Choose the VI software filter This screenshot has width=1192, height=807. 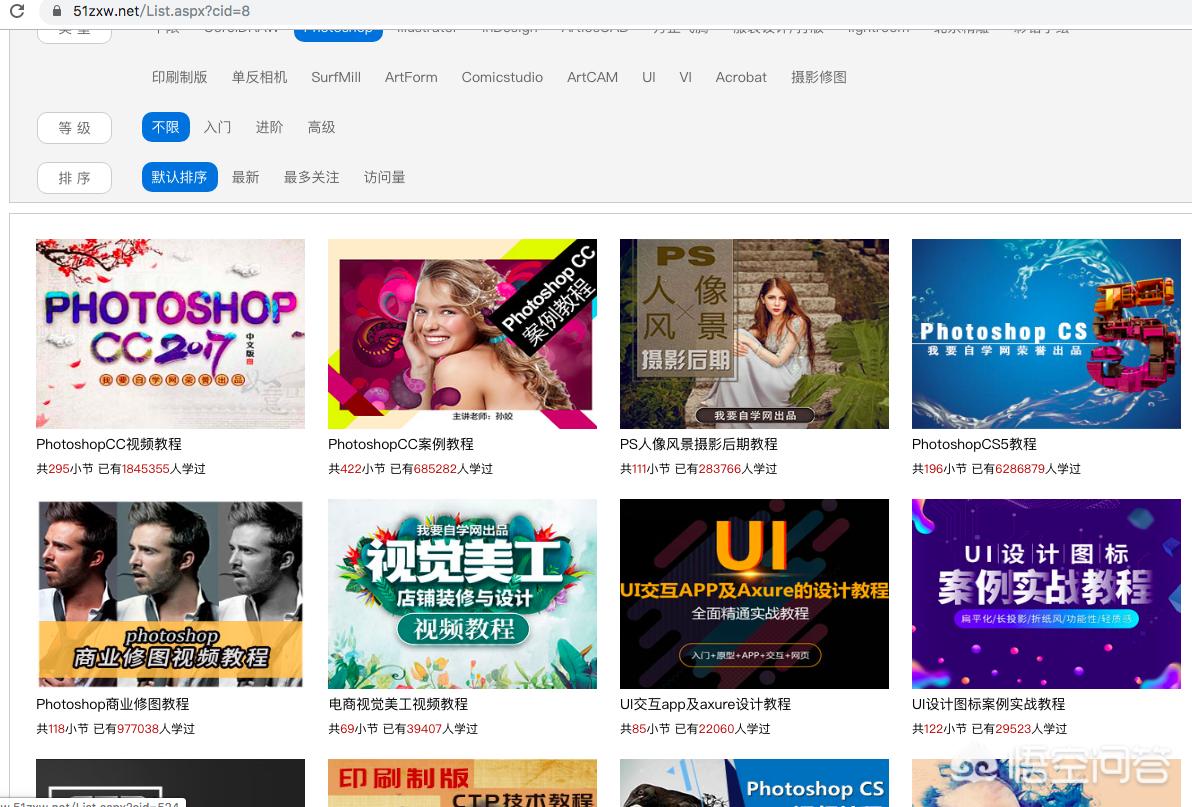(x=685, y=77)
